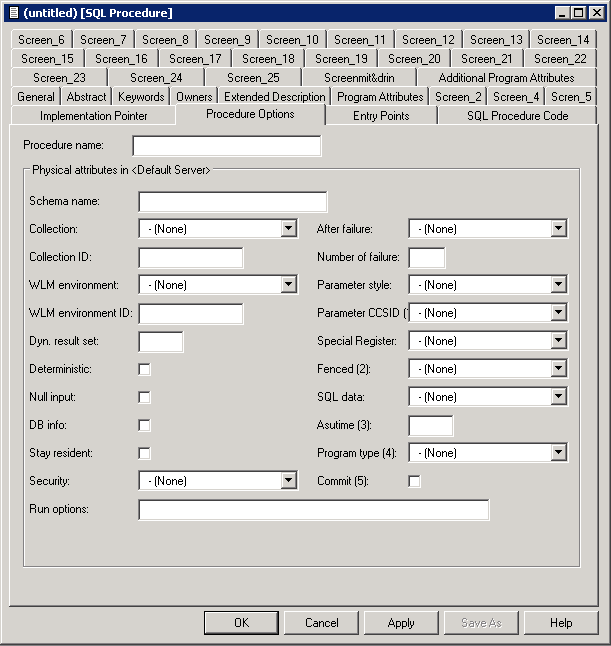Toggle the Stay resident checkbox

point(145,454)
